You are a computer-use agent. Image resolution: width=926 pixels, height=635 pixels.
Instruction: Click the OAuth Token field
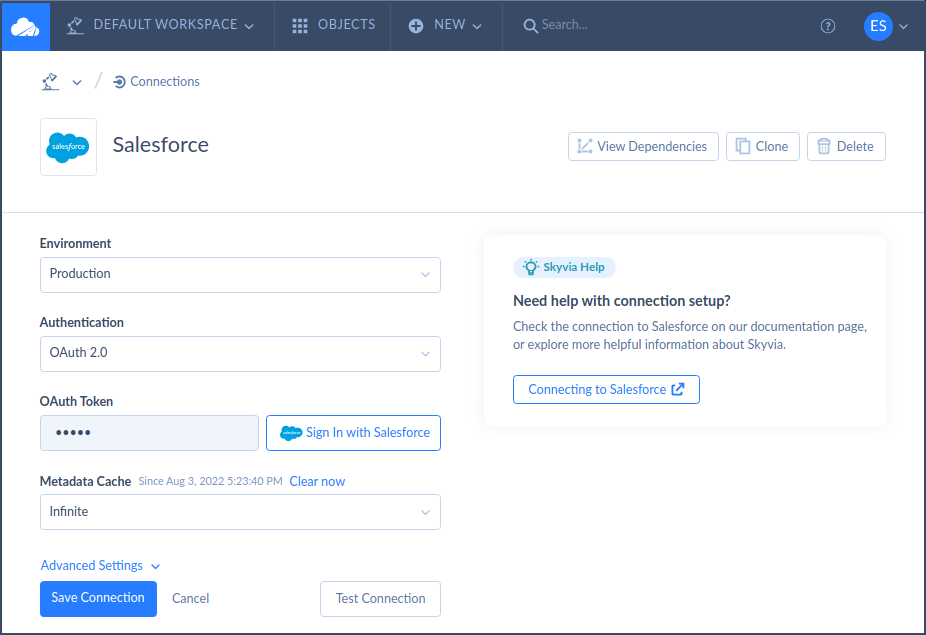pyautogui.click(x=149, y=433)
